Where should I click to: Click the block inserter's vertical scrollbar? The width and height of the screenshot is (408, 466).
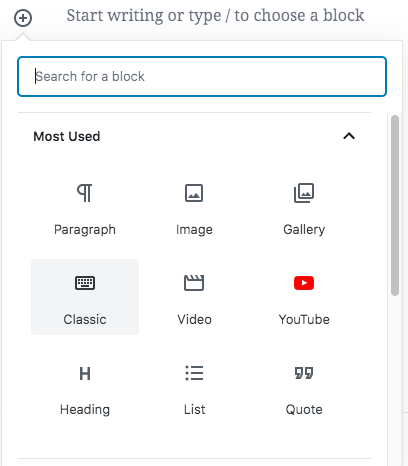395,205
